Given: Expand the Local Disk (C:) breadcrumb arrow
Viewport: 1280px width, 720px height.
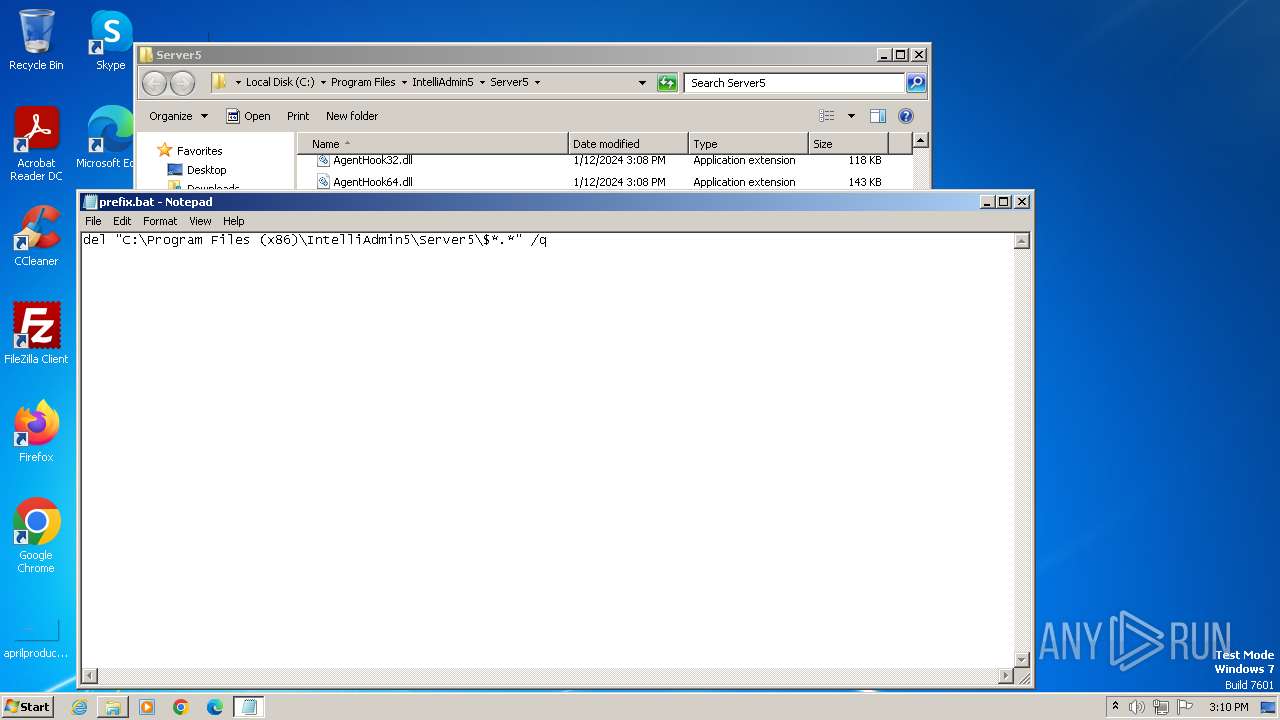Looking at the screenshot, I should [x=324, y=83].
